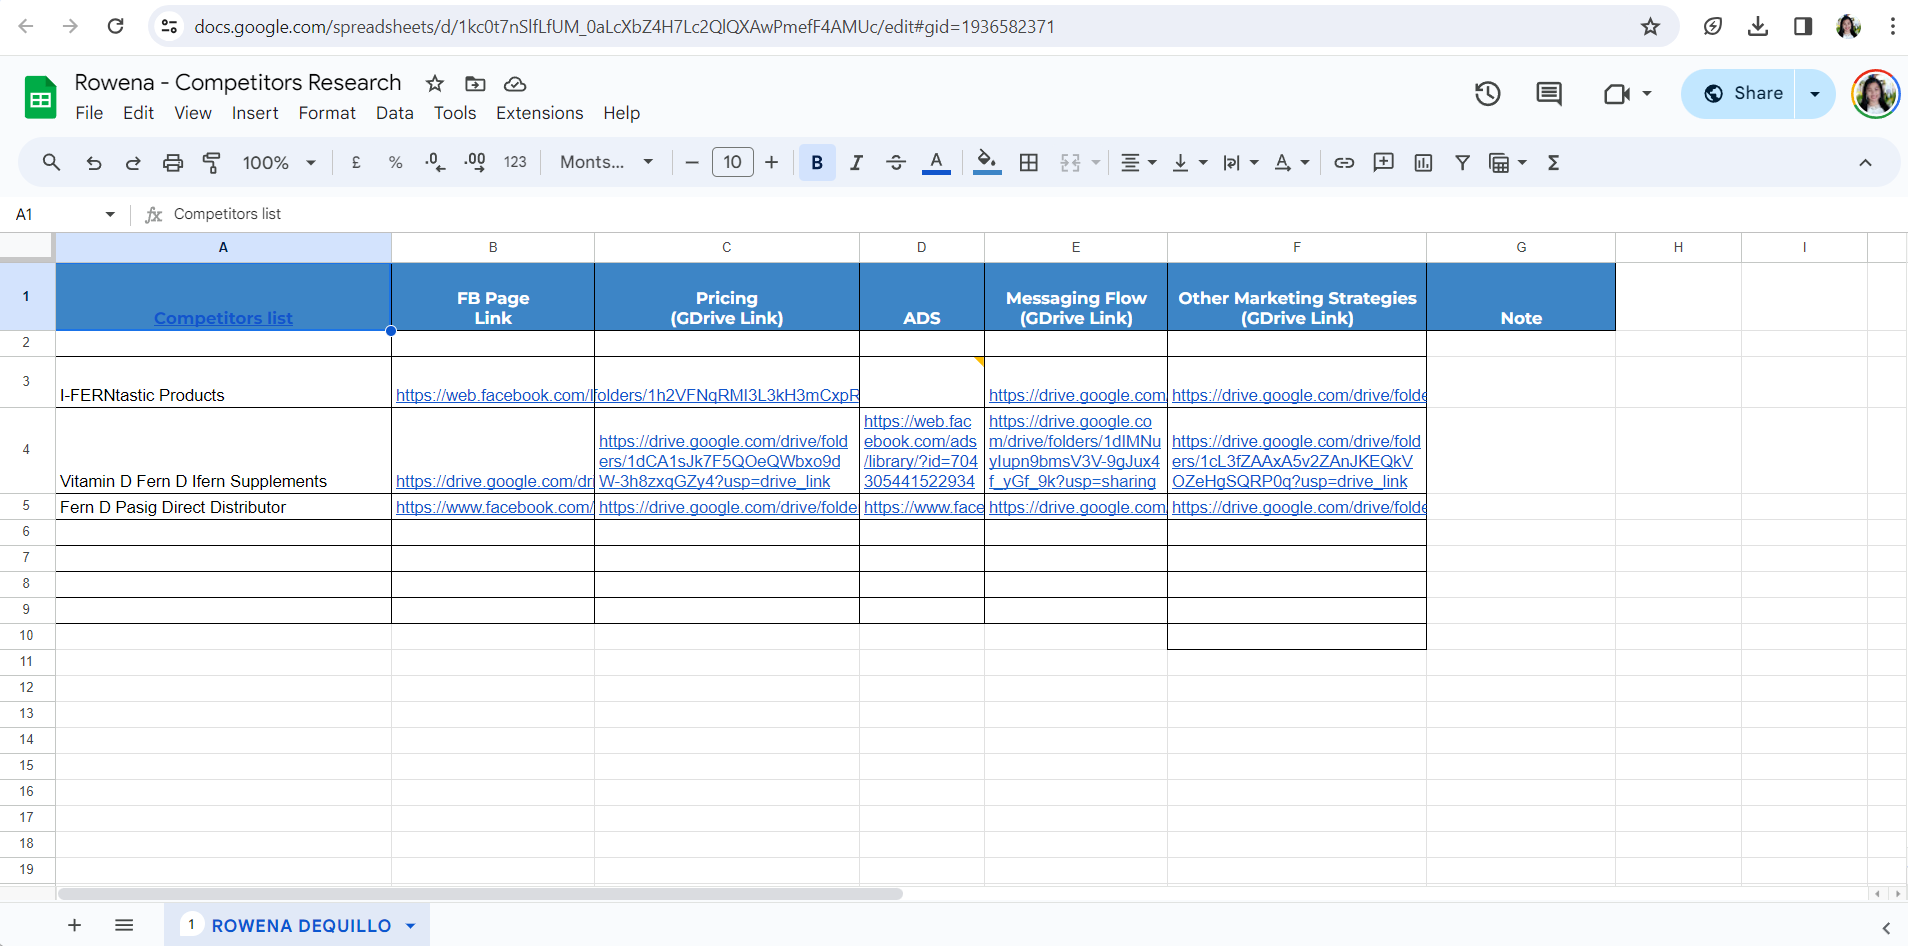This screenshot has height=946, width=1908.
Task: Click the insert chart icon
Action: [x=1423, y=163]
